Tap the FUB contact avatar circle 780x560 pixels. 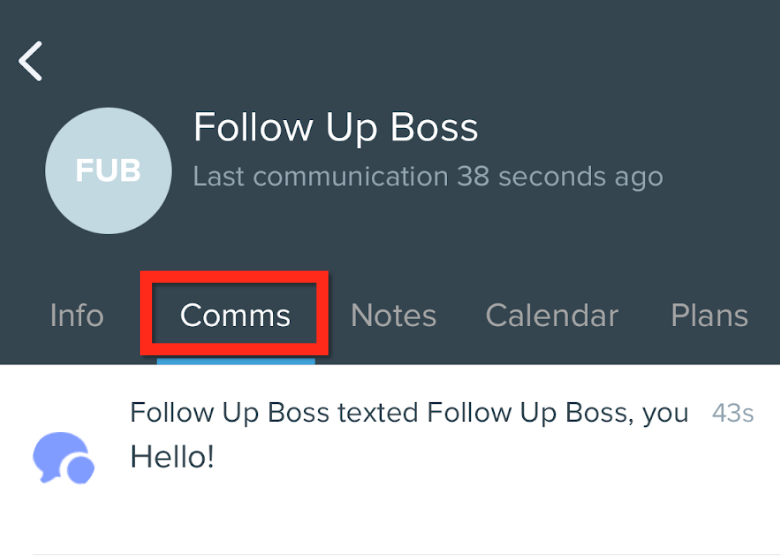point(108,171)
